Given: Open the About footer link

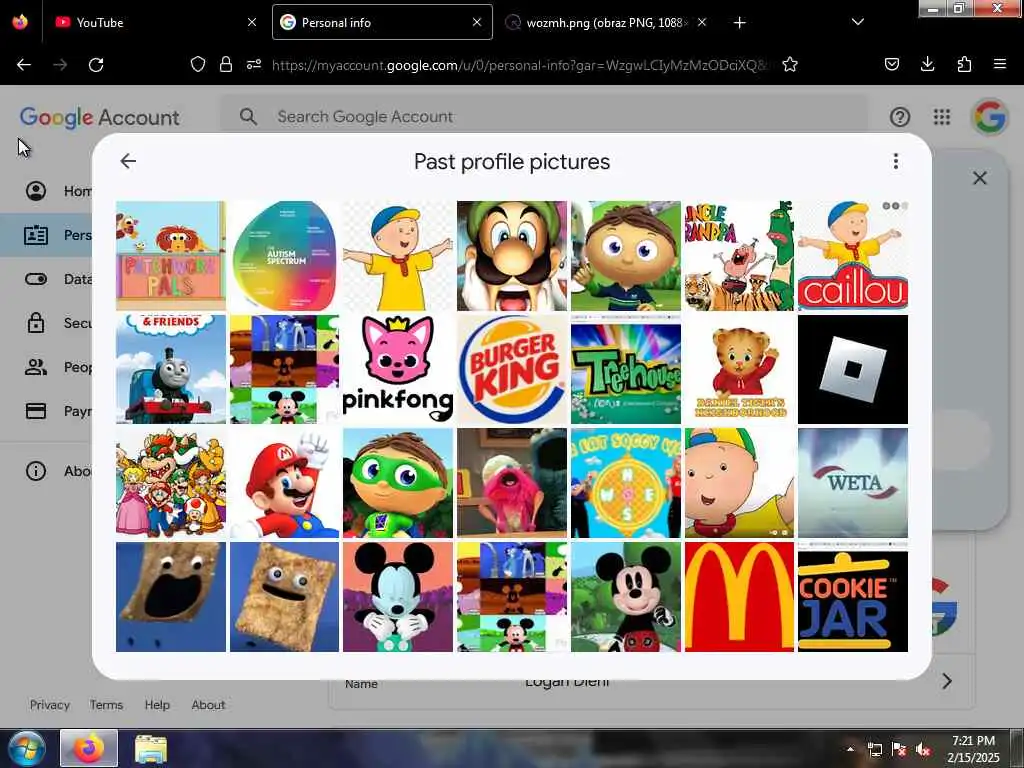Looking at the screenshot, I should pyautogui.click(x=208, y=705).
